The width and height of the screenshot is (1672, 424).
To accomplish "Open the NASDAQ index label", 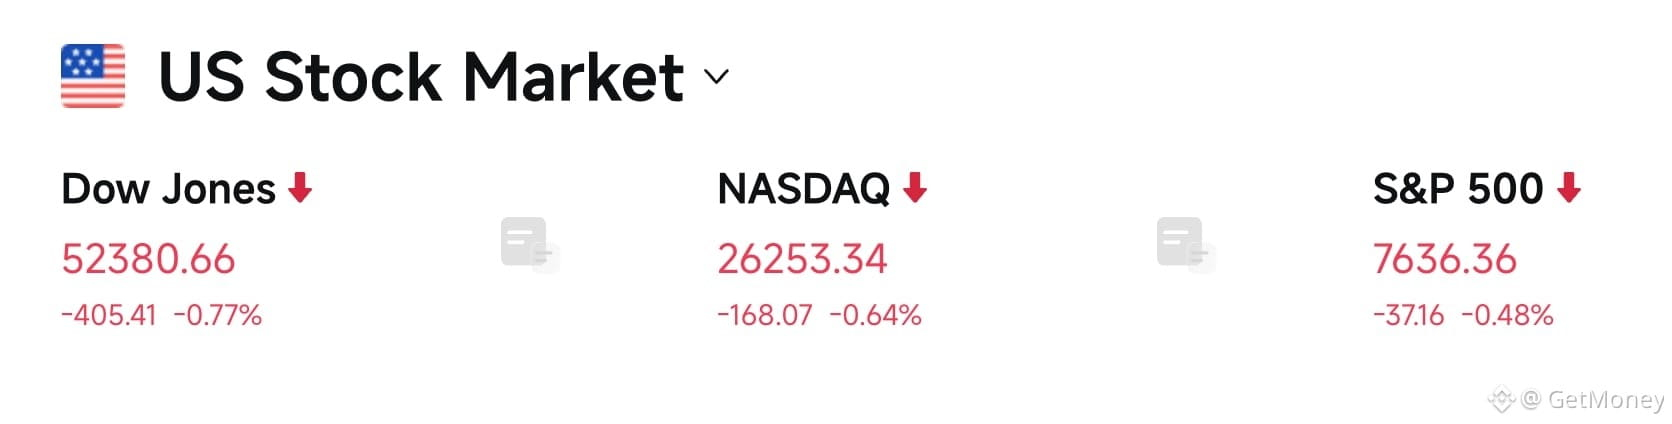I will (x=804, y=189).
